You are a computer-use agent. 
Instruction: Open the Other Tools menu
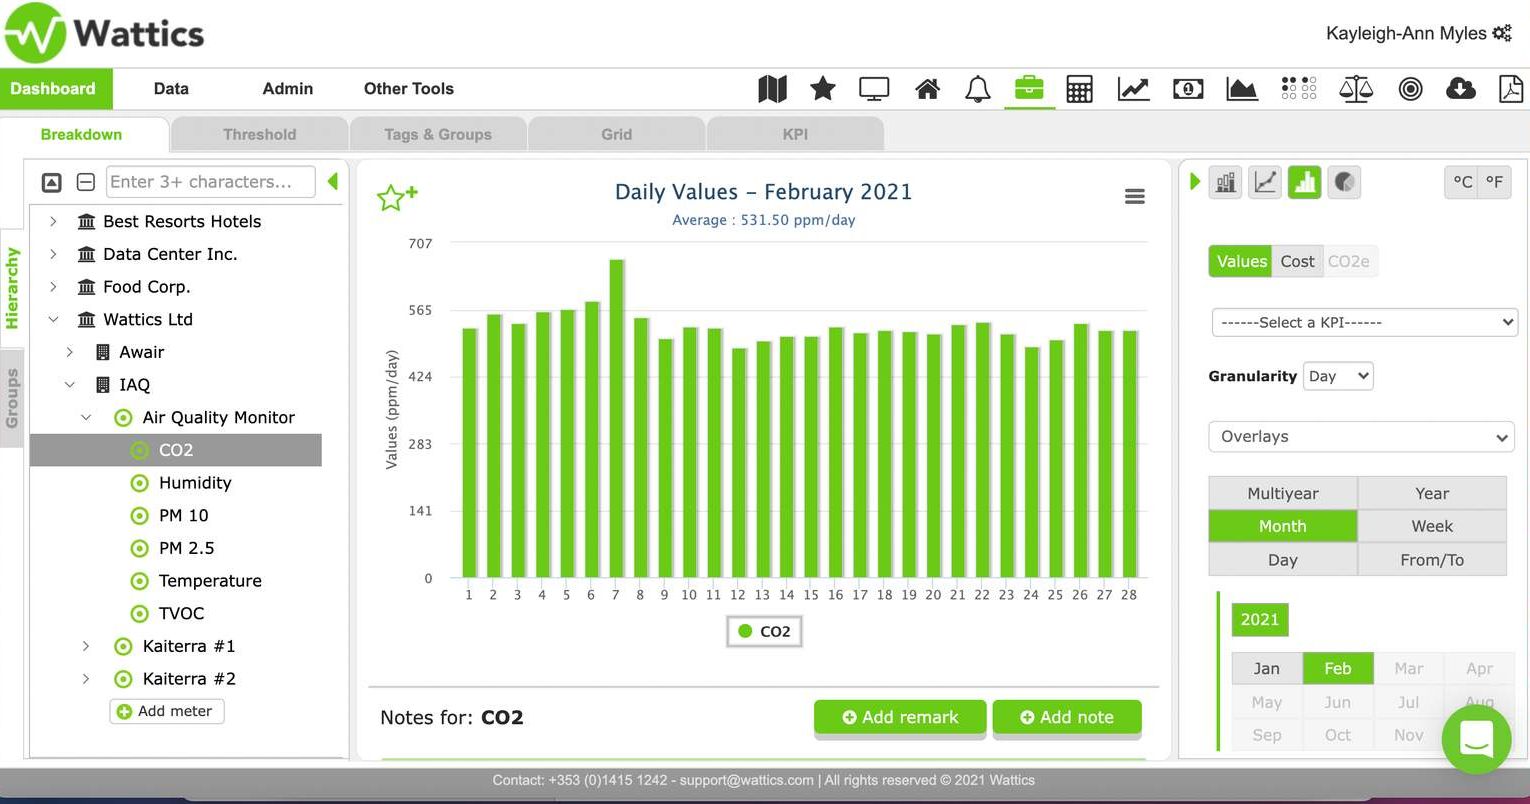click(408, 89)
